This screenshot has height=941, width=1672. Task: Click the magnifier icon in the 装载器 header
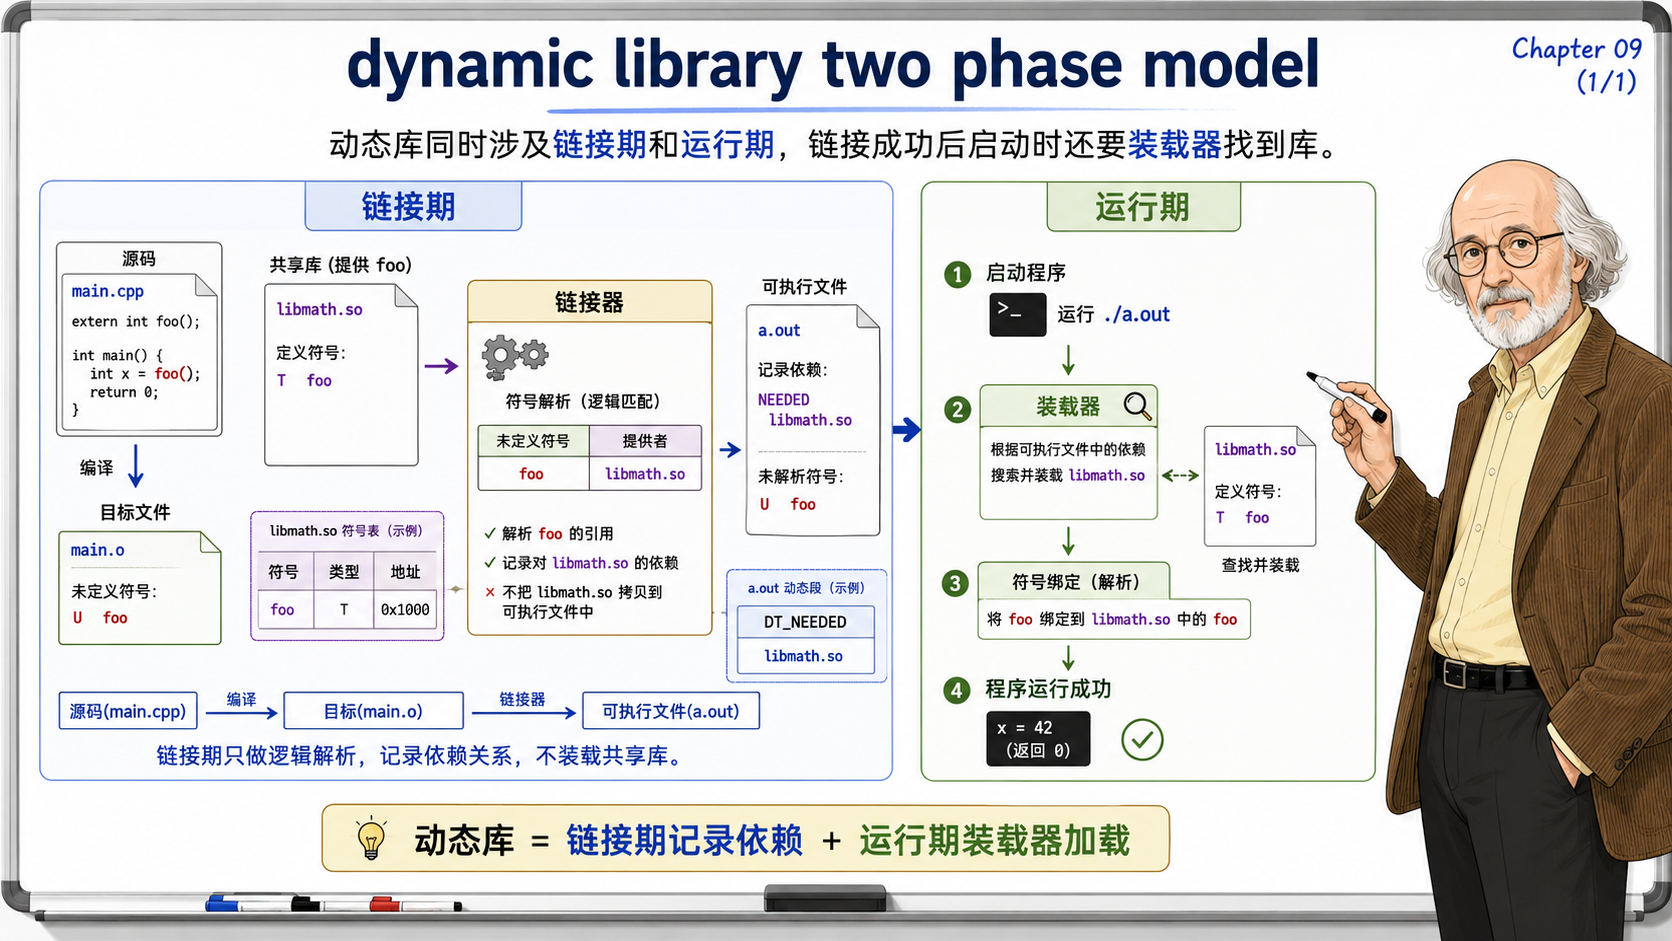pos(1137,406)
